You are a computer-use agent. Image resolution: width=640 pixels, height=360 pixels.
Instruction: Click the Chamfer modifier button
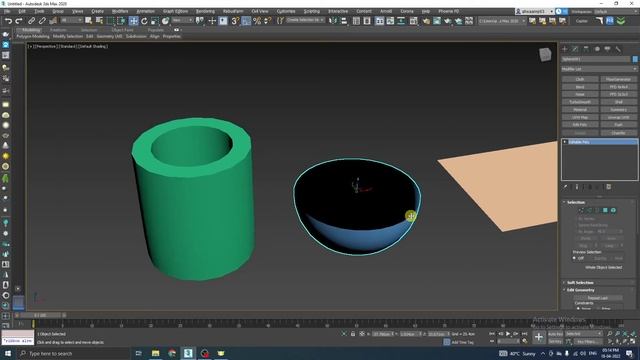pyautogui.click(x=618, y=133)
